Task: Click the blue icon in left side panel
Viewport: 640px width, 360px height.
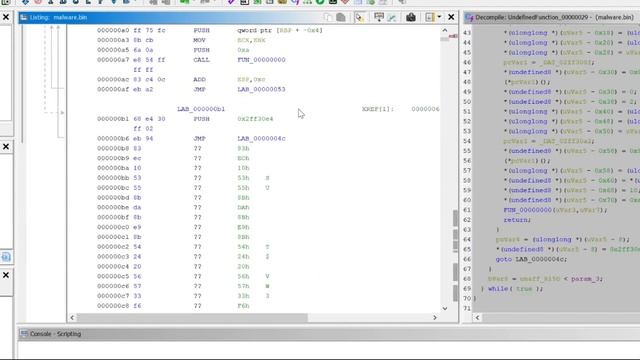Action: (6, 257)
